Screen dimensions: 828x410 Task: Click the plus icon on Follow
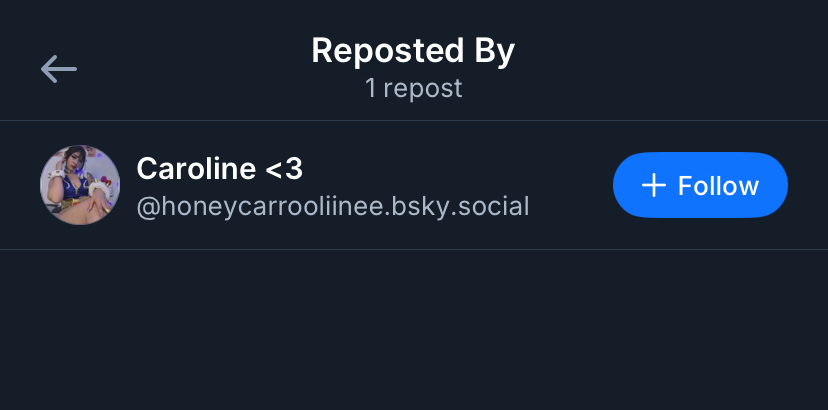tap(653, 186)
